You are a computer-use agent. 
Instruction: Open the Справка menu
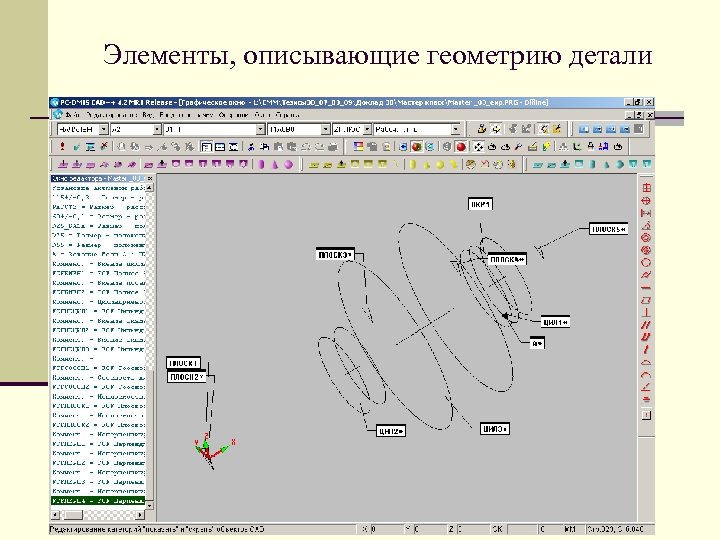click(288, 115)
